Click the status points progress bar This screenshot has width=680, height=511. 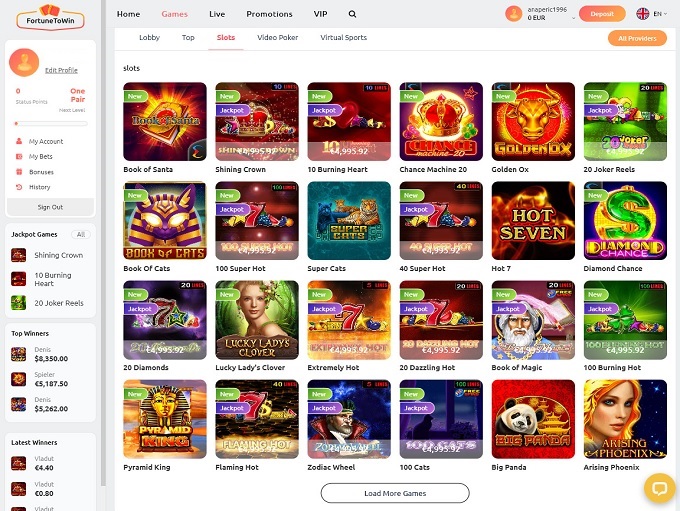point(51,124)
